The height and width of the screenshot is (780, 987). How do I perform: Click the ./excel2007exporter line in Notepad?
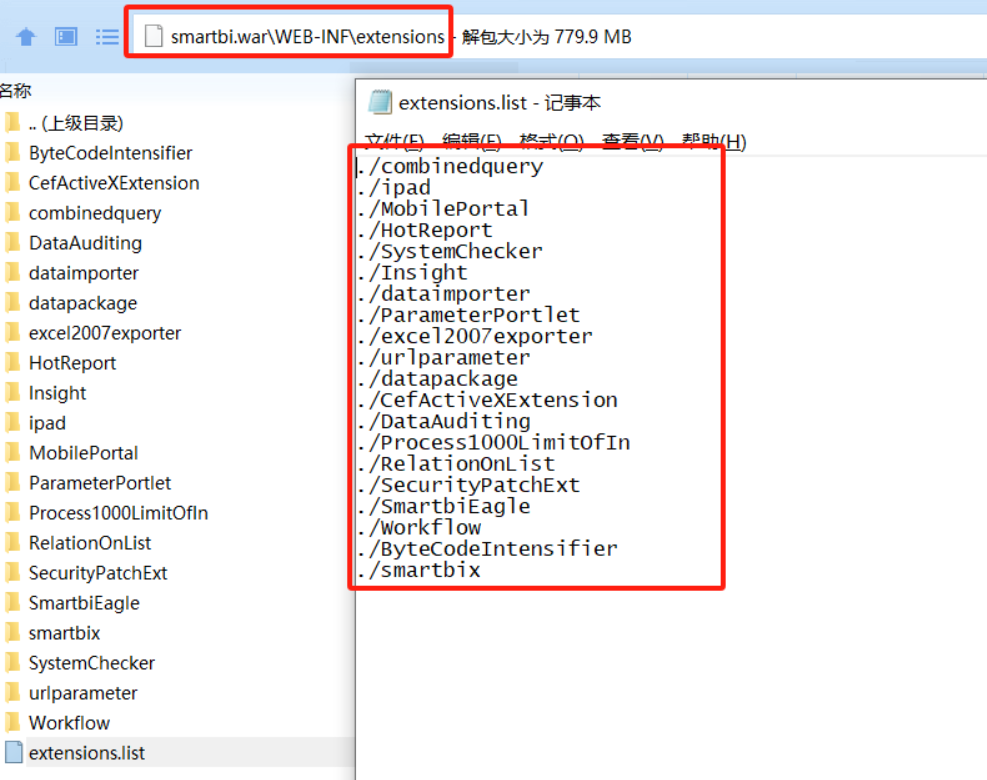475,336
